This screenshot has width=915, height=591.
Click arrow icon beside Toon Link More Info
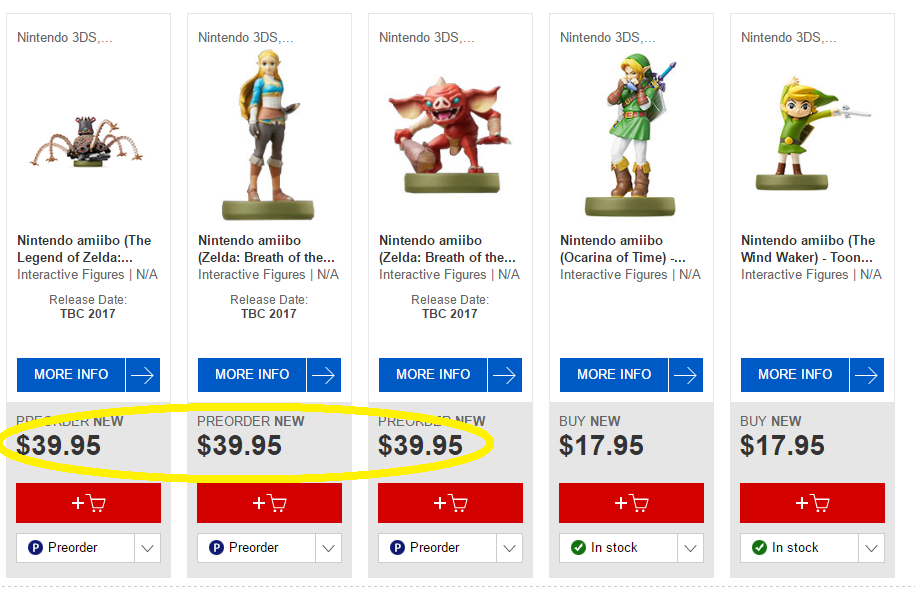tap(867, 375)
